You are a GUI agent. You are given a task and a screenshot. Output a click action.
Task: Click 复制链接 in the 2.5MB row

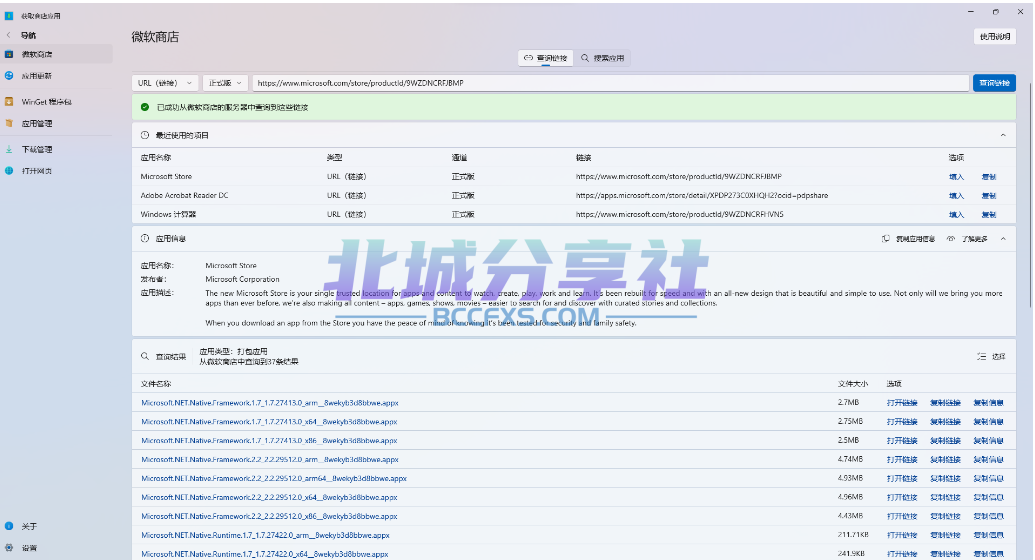click(945, 440)
